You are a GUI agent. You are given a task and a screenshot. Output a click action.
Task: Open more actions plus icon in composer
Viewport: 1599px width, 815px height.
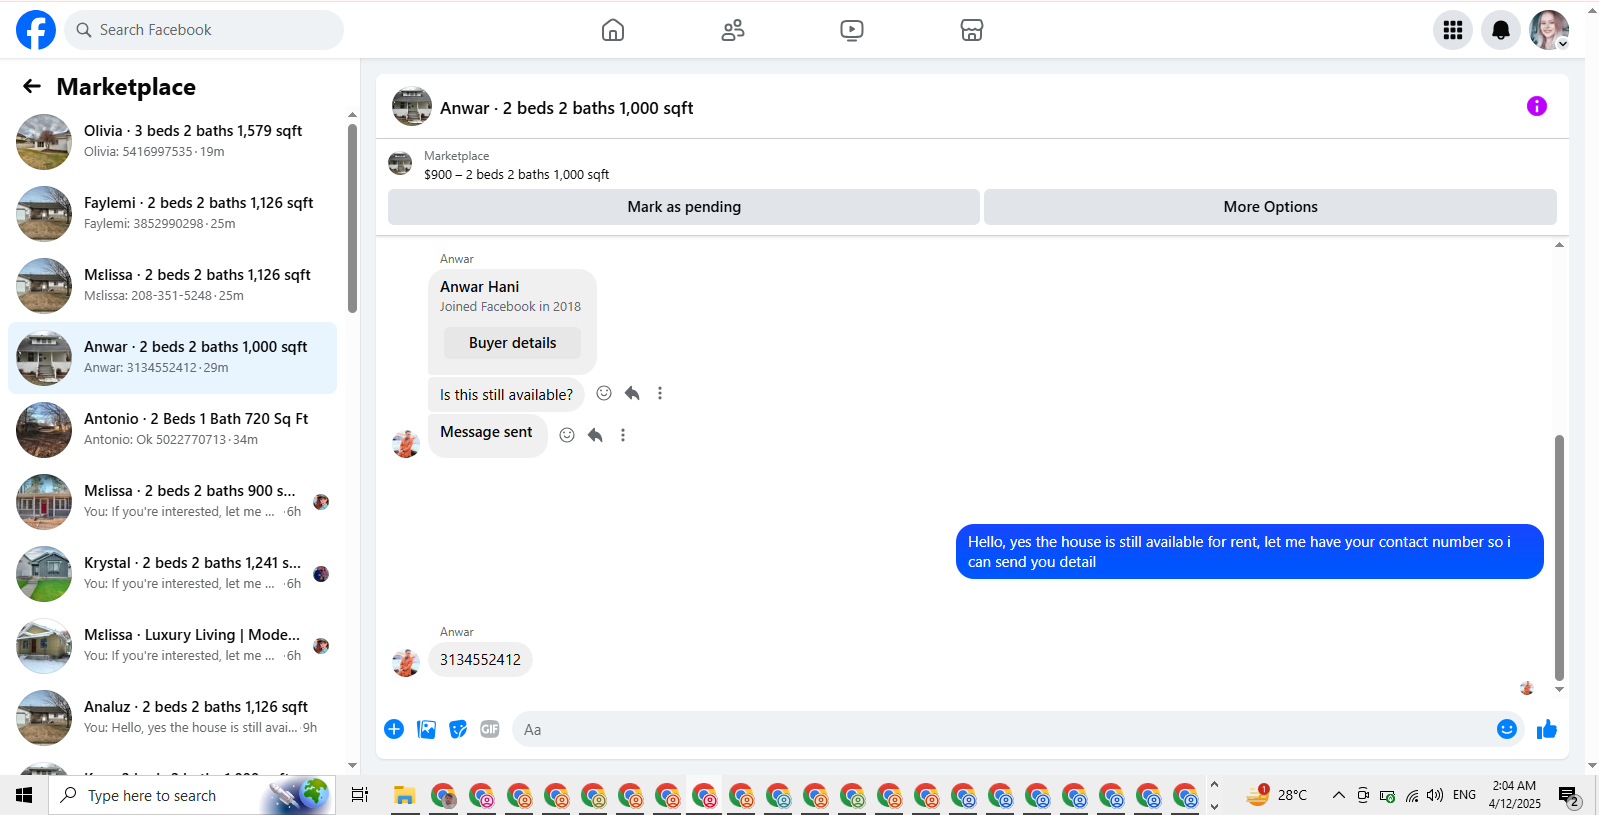394,729
